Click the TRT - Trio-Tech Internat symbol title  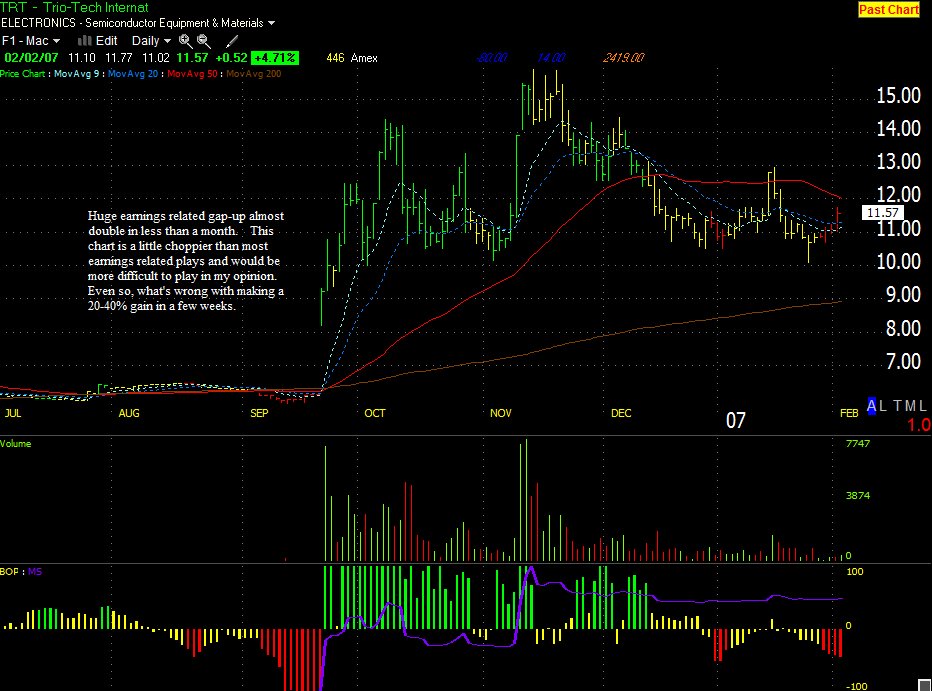74,8
